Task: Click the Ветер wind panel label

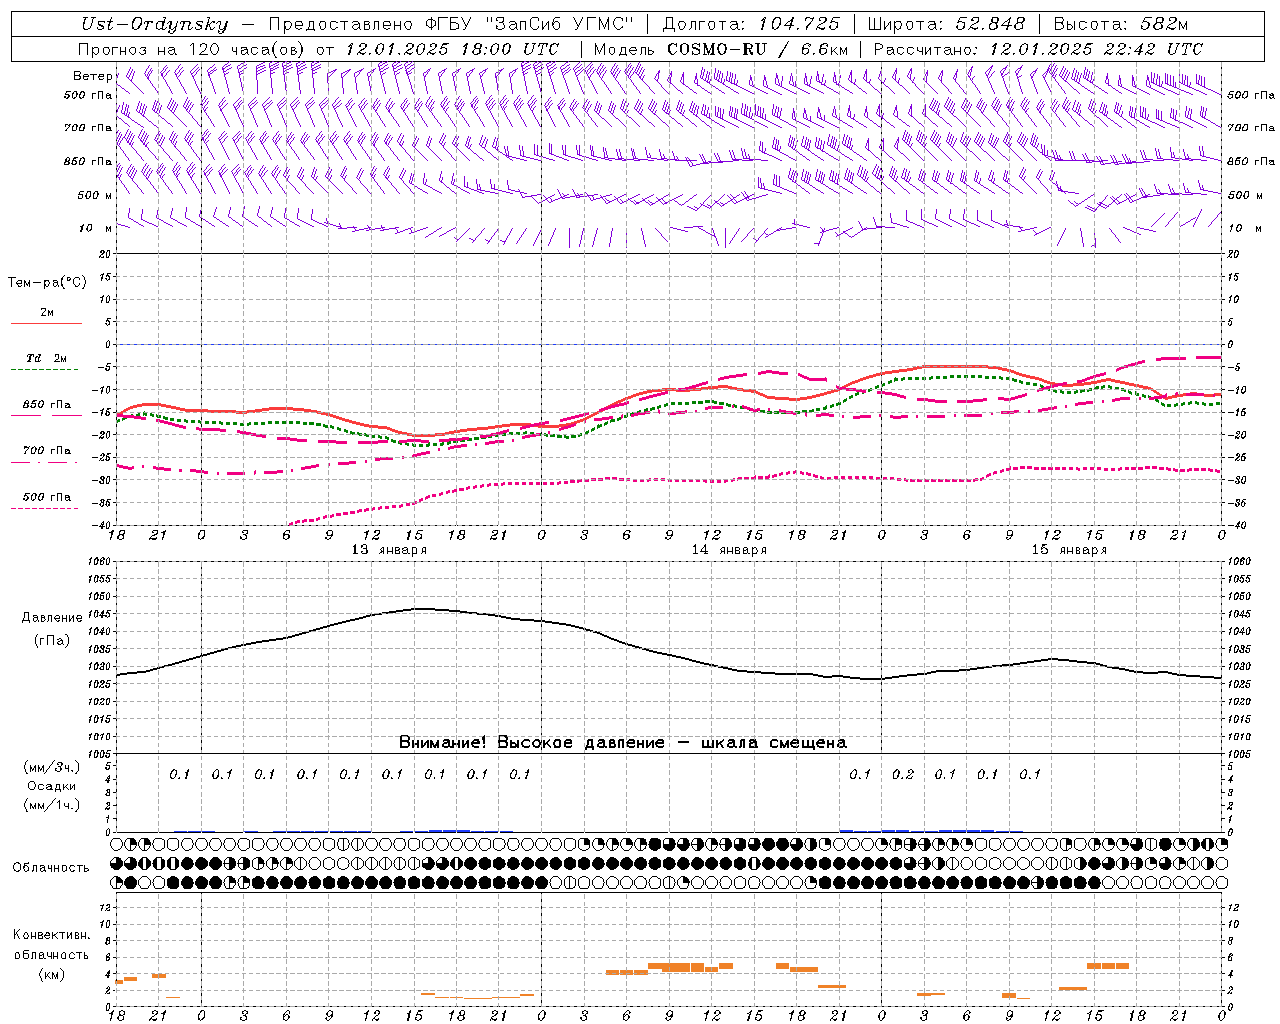Action: [x=92, y=76]
